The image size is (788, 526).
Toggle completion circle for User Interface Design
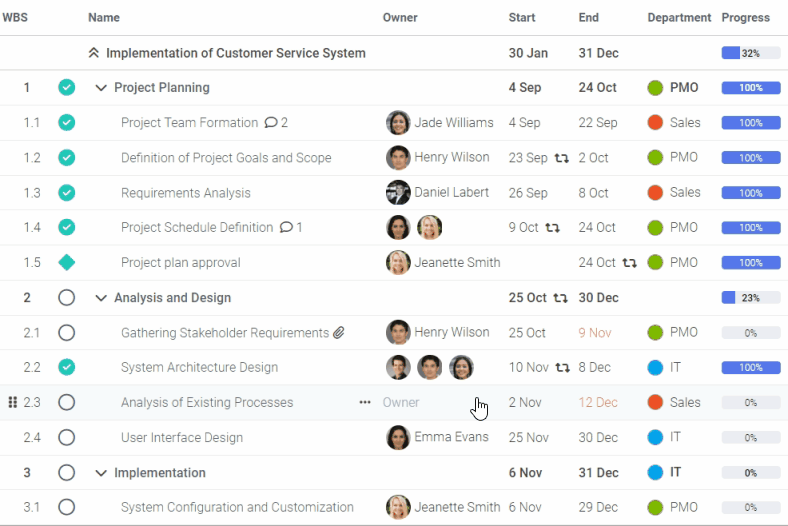(x=66, y=438)
